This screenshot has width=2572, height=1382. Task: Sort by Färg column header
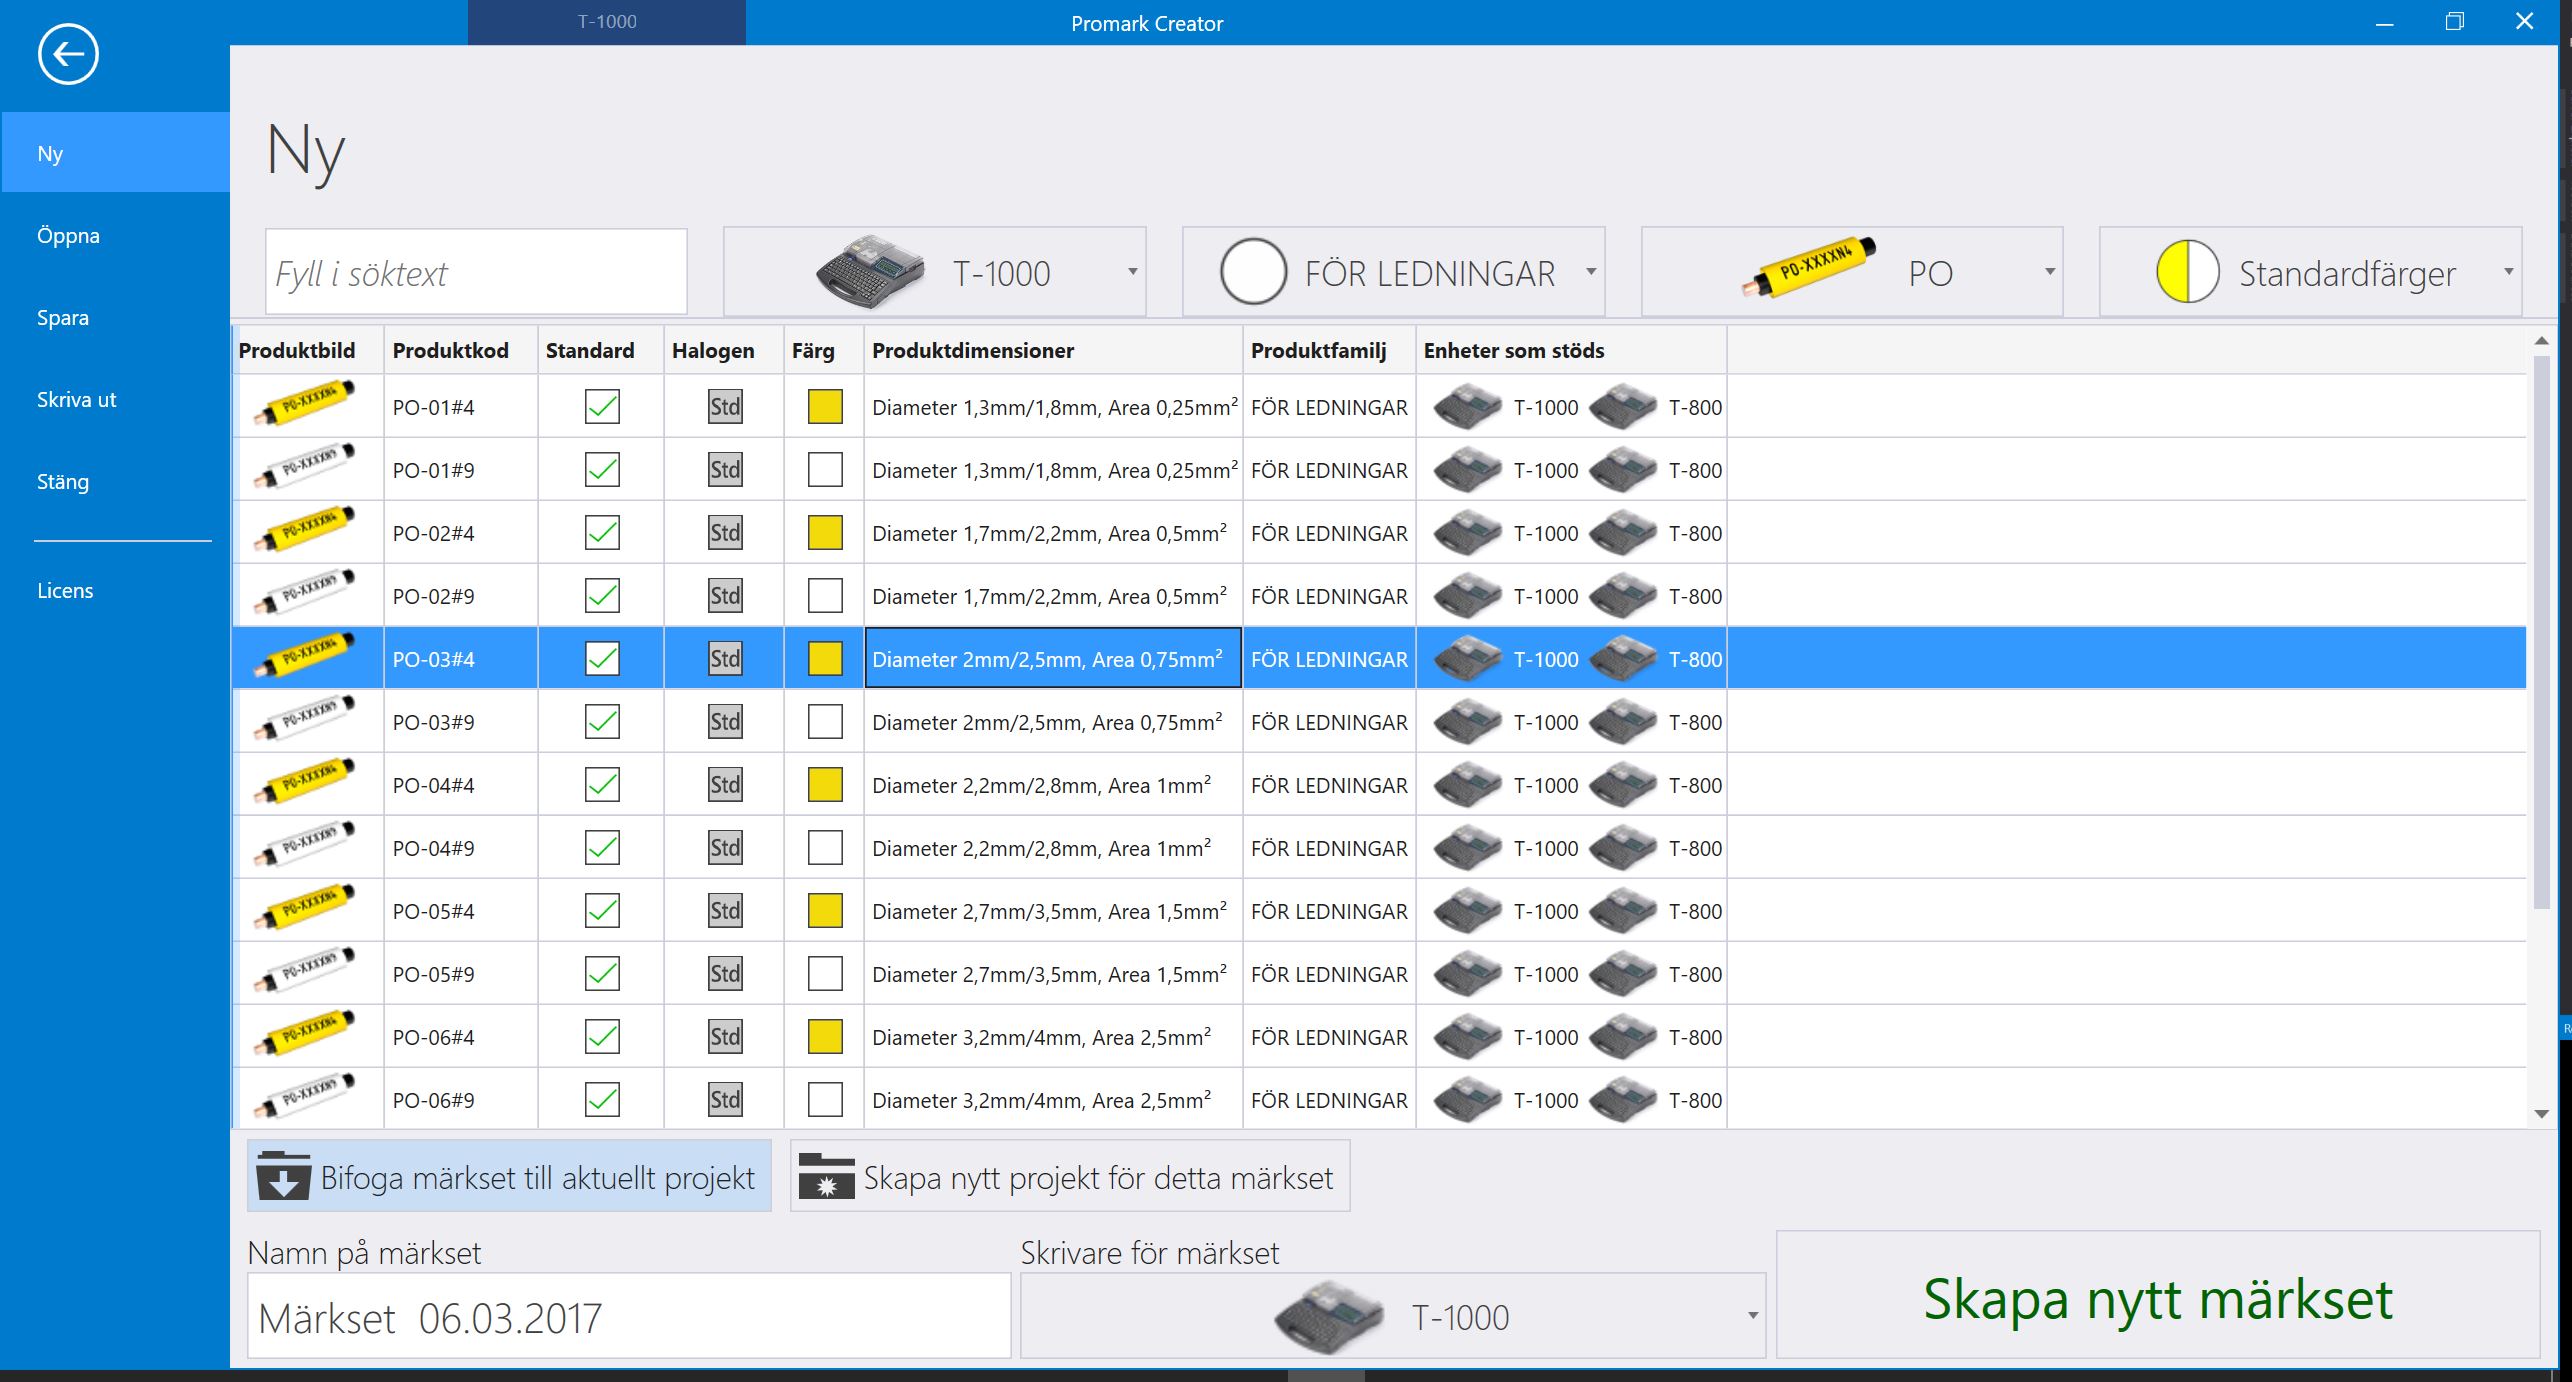pos(823,350)
